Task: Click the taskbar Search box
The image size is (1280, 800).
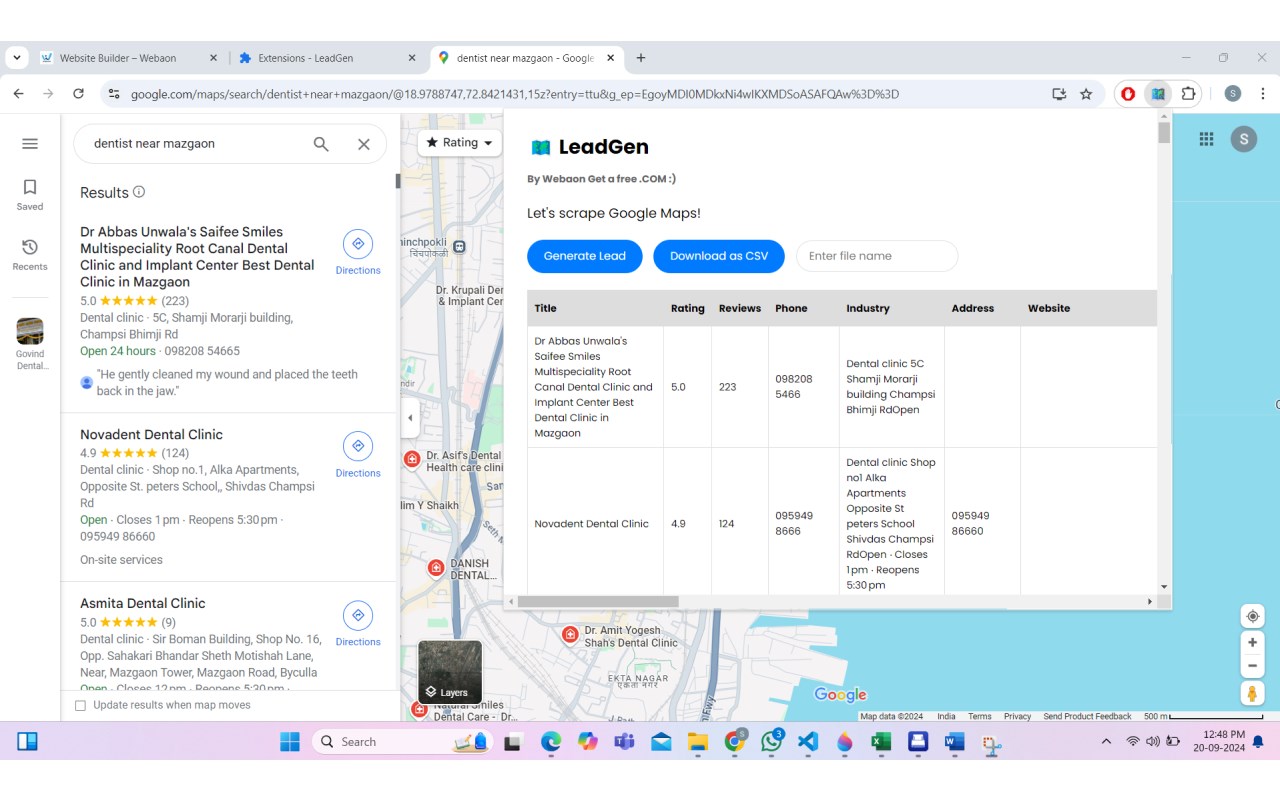Action: pos(404,742)
